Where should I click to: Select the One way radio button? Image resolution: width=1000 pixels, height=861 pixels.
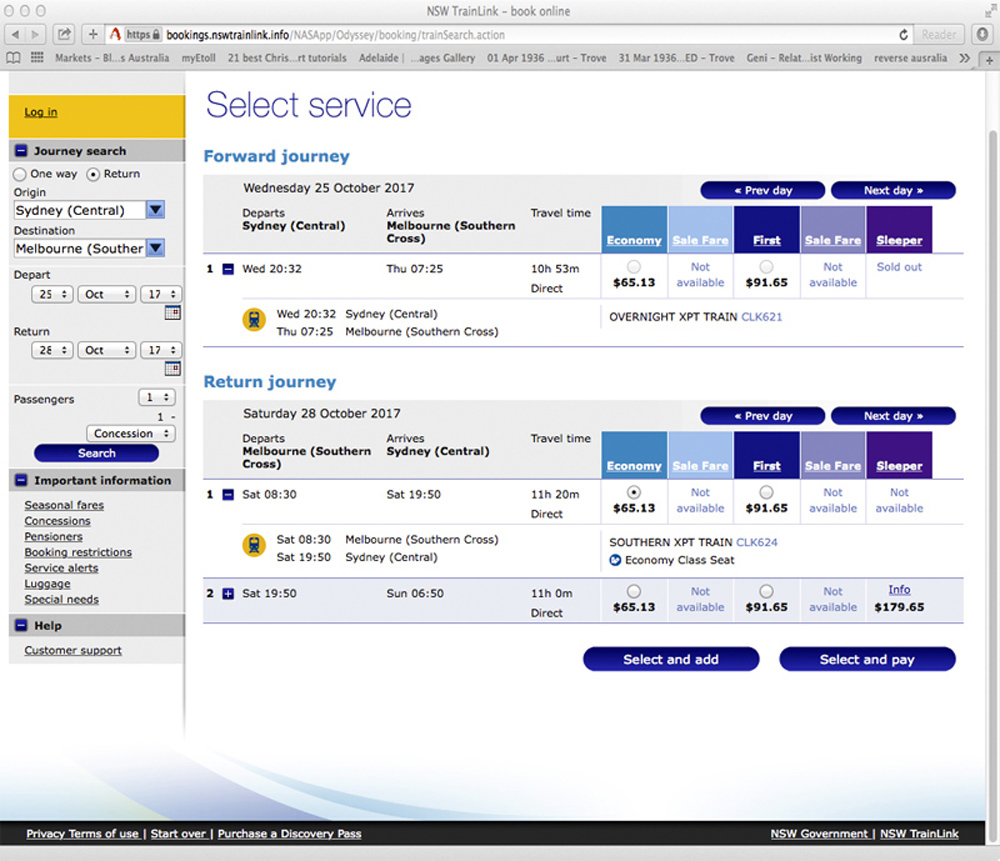20,174
